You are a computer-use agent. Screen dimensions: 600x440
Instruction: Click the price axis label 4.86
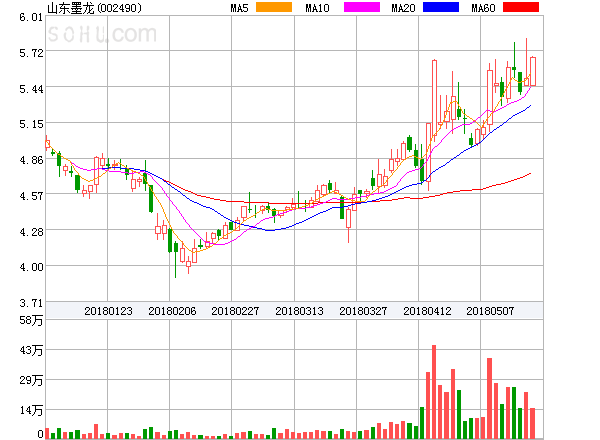click(31, 160)
